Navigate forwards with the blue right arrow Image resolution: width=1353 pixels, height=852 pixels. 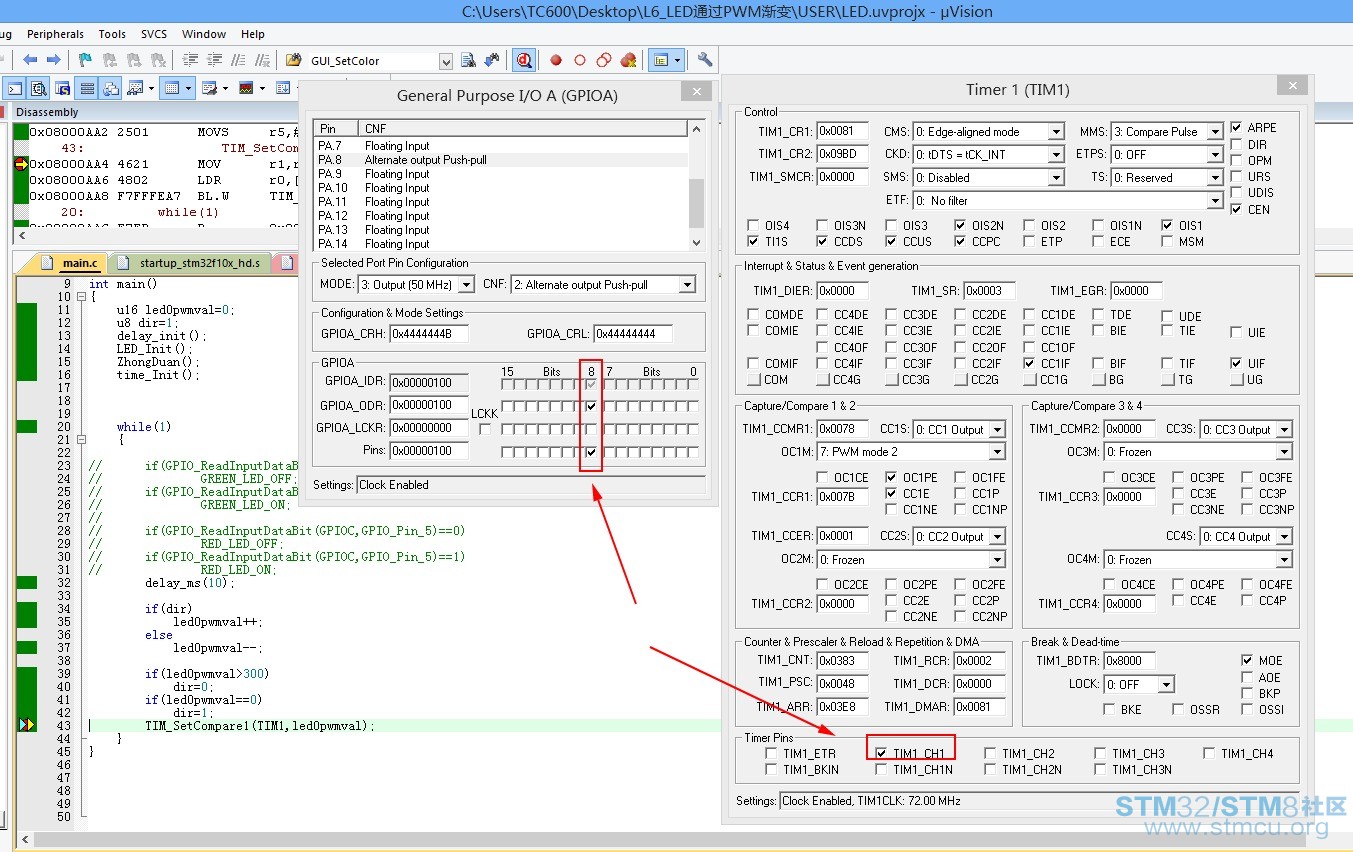click(54, 60)
